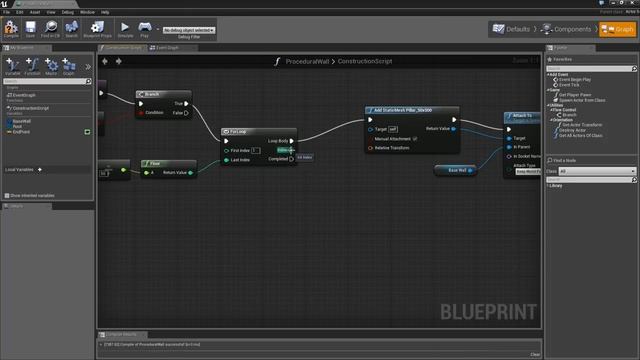The width and height of the screenshot is (640, 360).
Task: Toggle EndPoint variable visibility eye
Action: 87,132
